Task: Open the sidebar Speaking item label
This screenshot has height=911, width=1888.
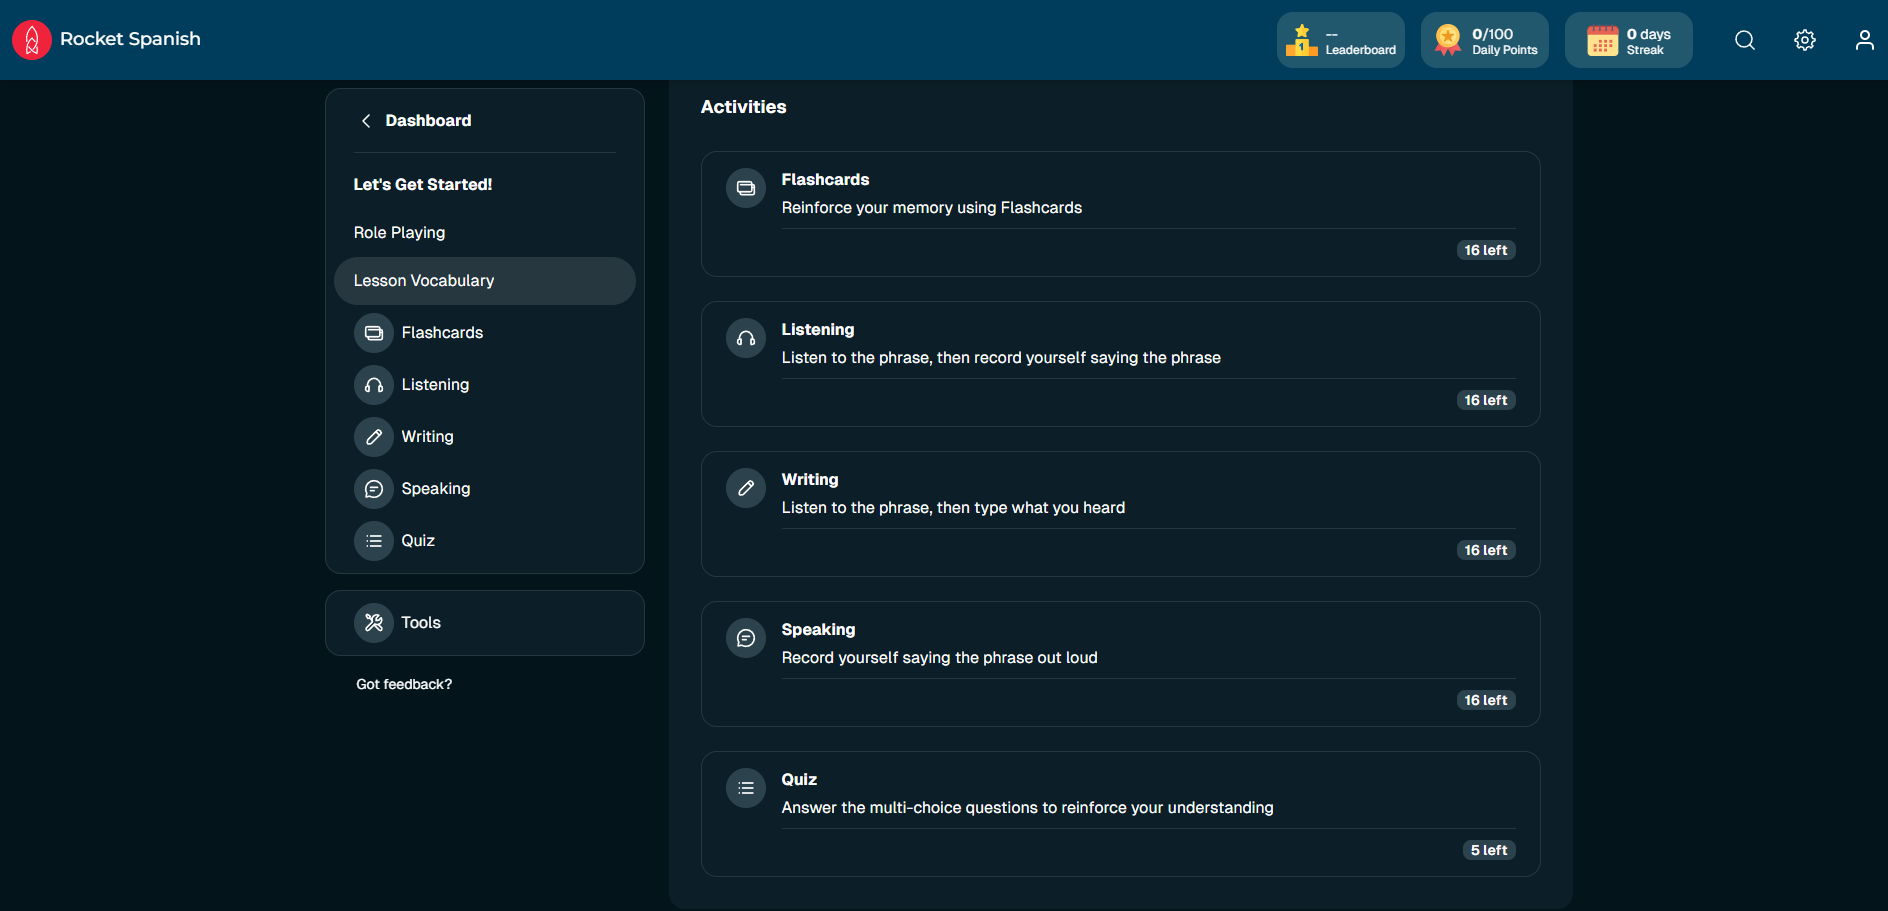Action: click(x=436, y=489)
